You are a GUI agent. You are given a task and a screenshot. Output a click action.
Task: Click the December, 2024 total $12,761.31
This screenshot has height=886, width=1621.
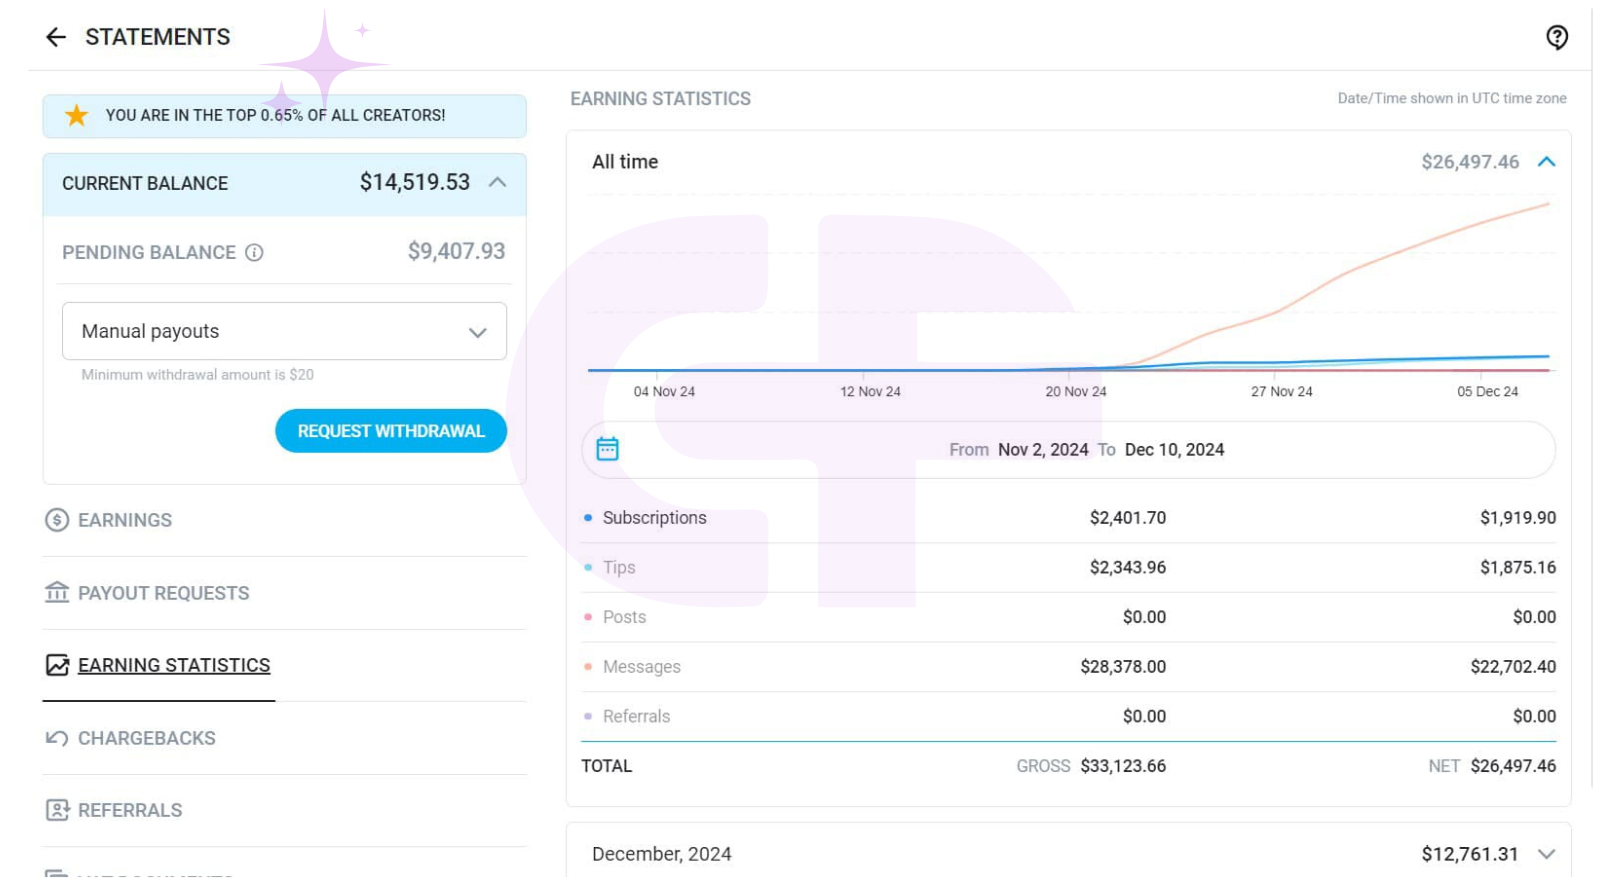[x=1470, y=854]
